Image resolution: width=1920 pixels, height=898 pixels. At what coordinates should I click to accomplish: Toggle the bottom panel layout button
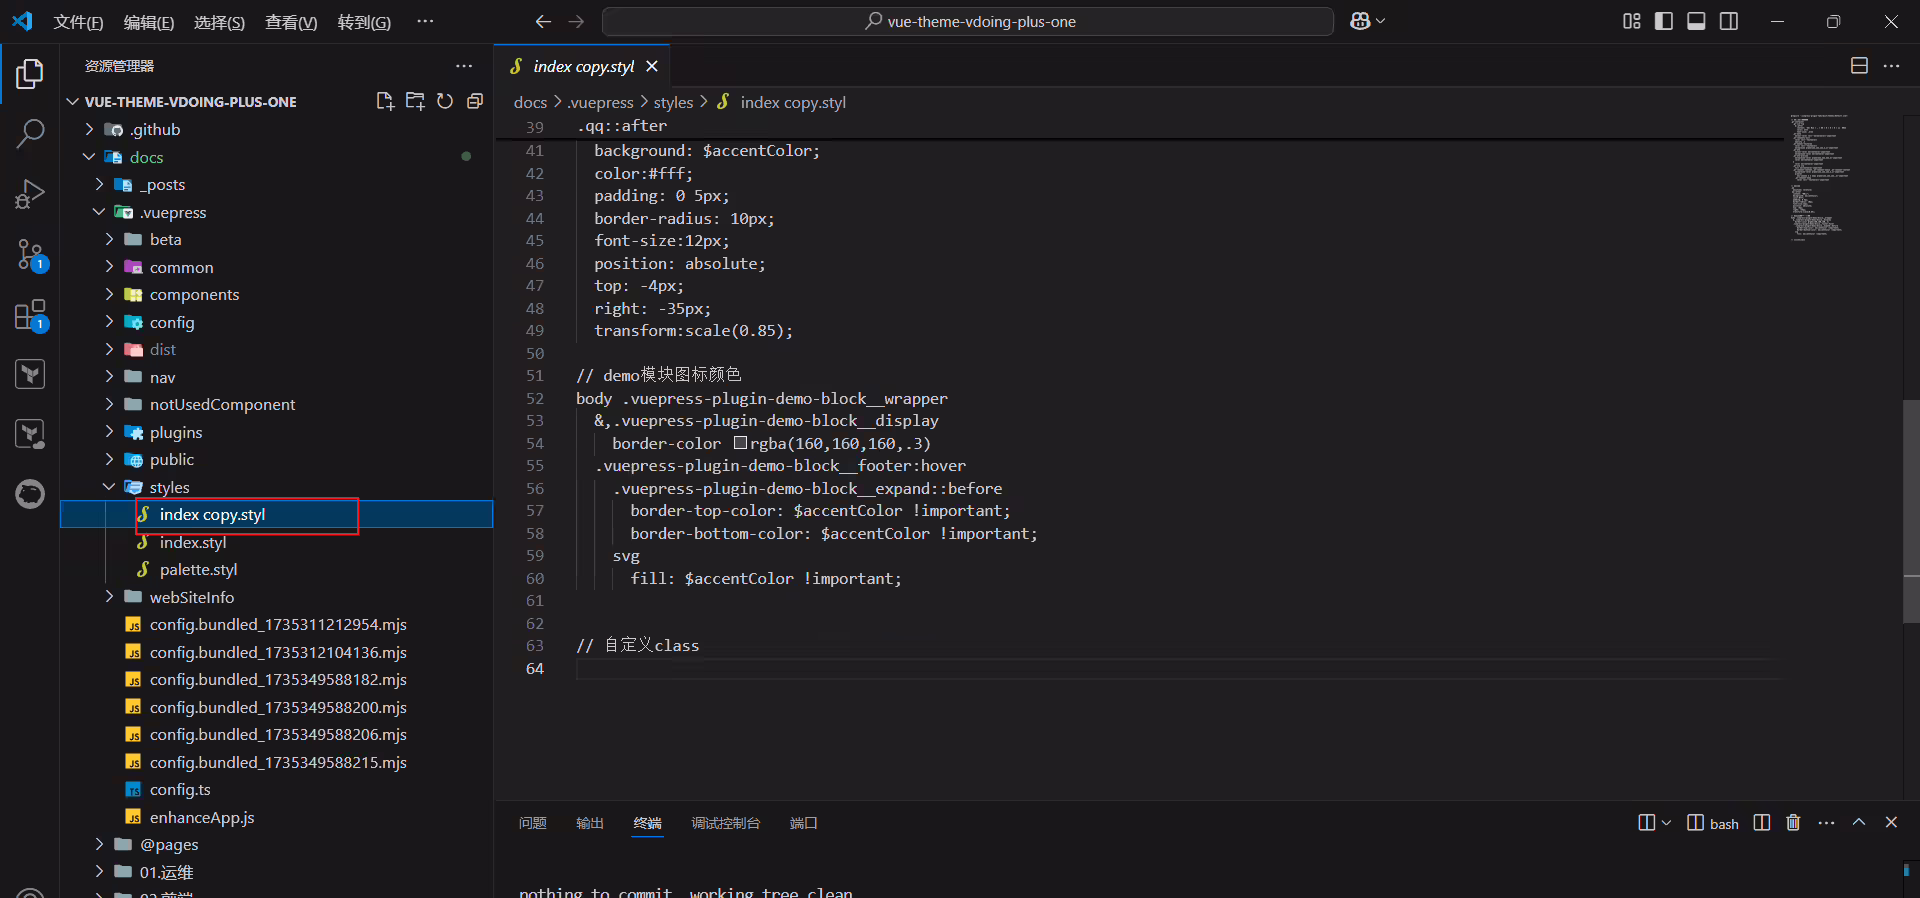pyautogui.click(x=1696, y=21)
